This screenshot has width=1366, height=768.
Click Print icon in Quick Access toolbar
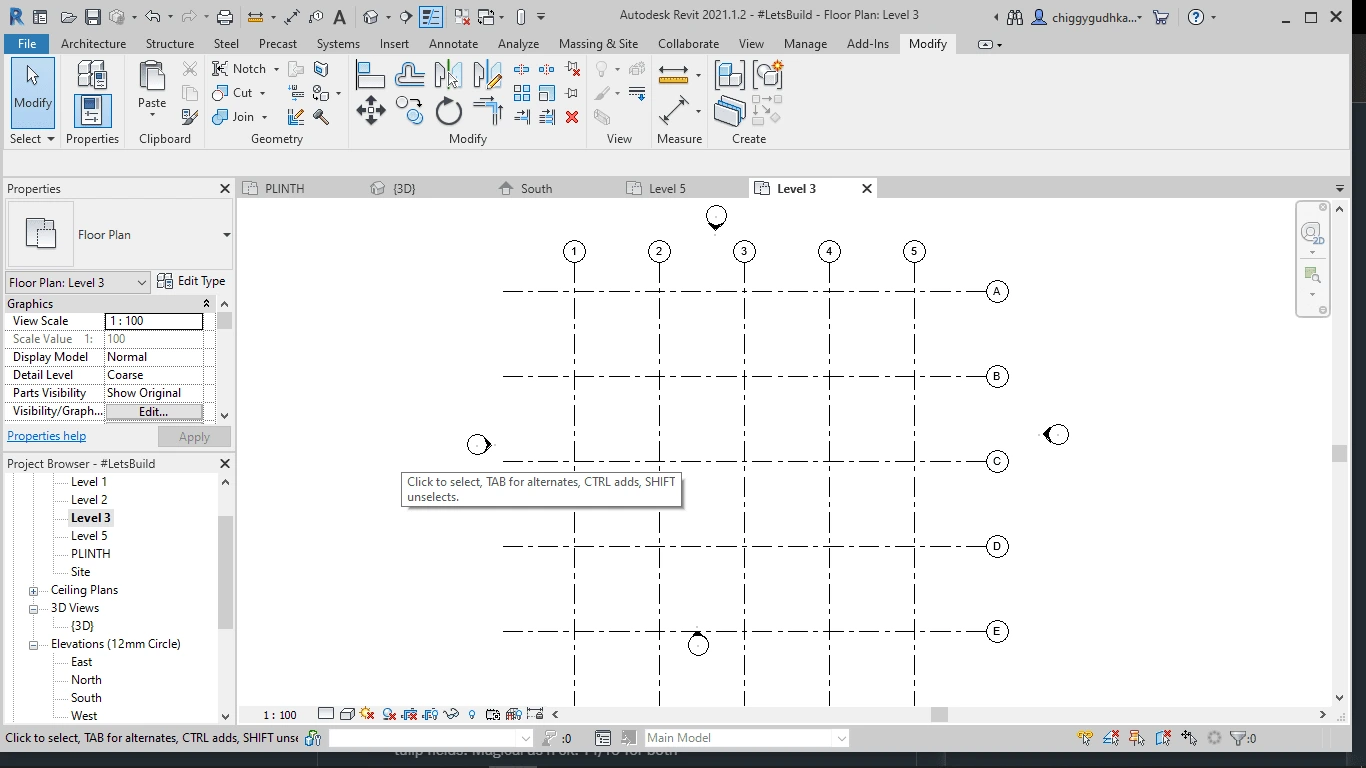click(x=225, y=17)
